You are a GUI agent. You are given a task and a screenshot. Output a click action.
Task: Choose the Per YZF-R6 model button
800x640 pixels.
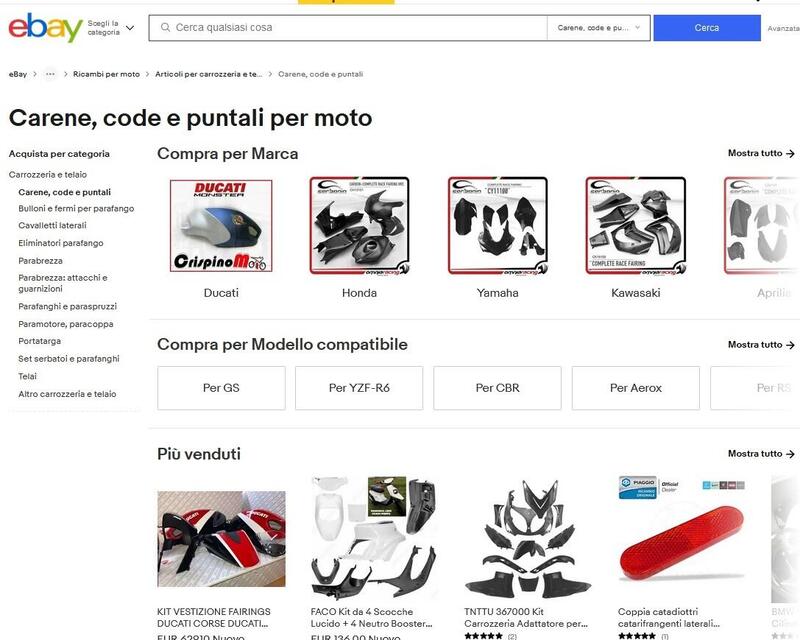(359, 388)
